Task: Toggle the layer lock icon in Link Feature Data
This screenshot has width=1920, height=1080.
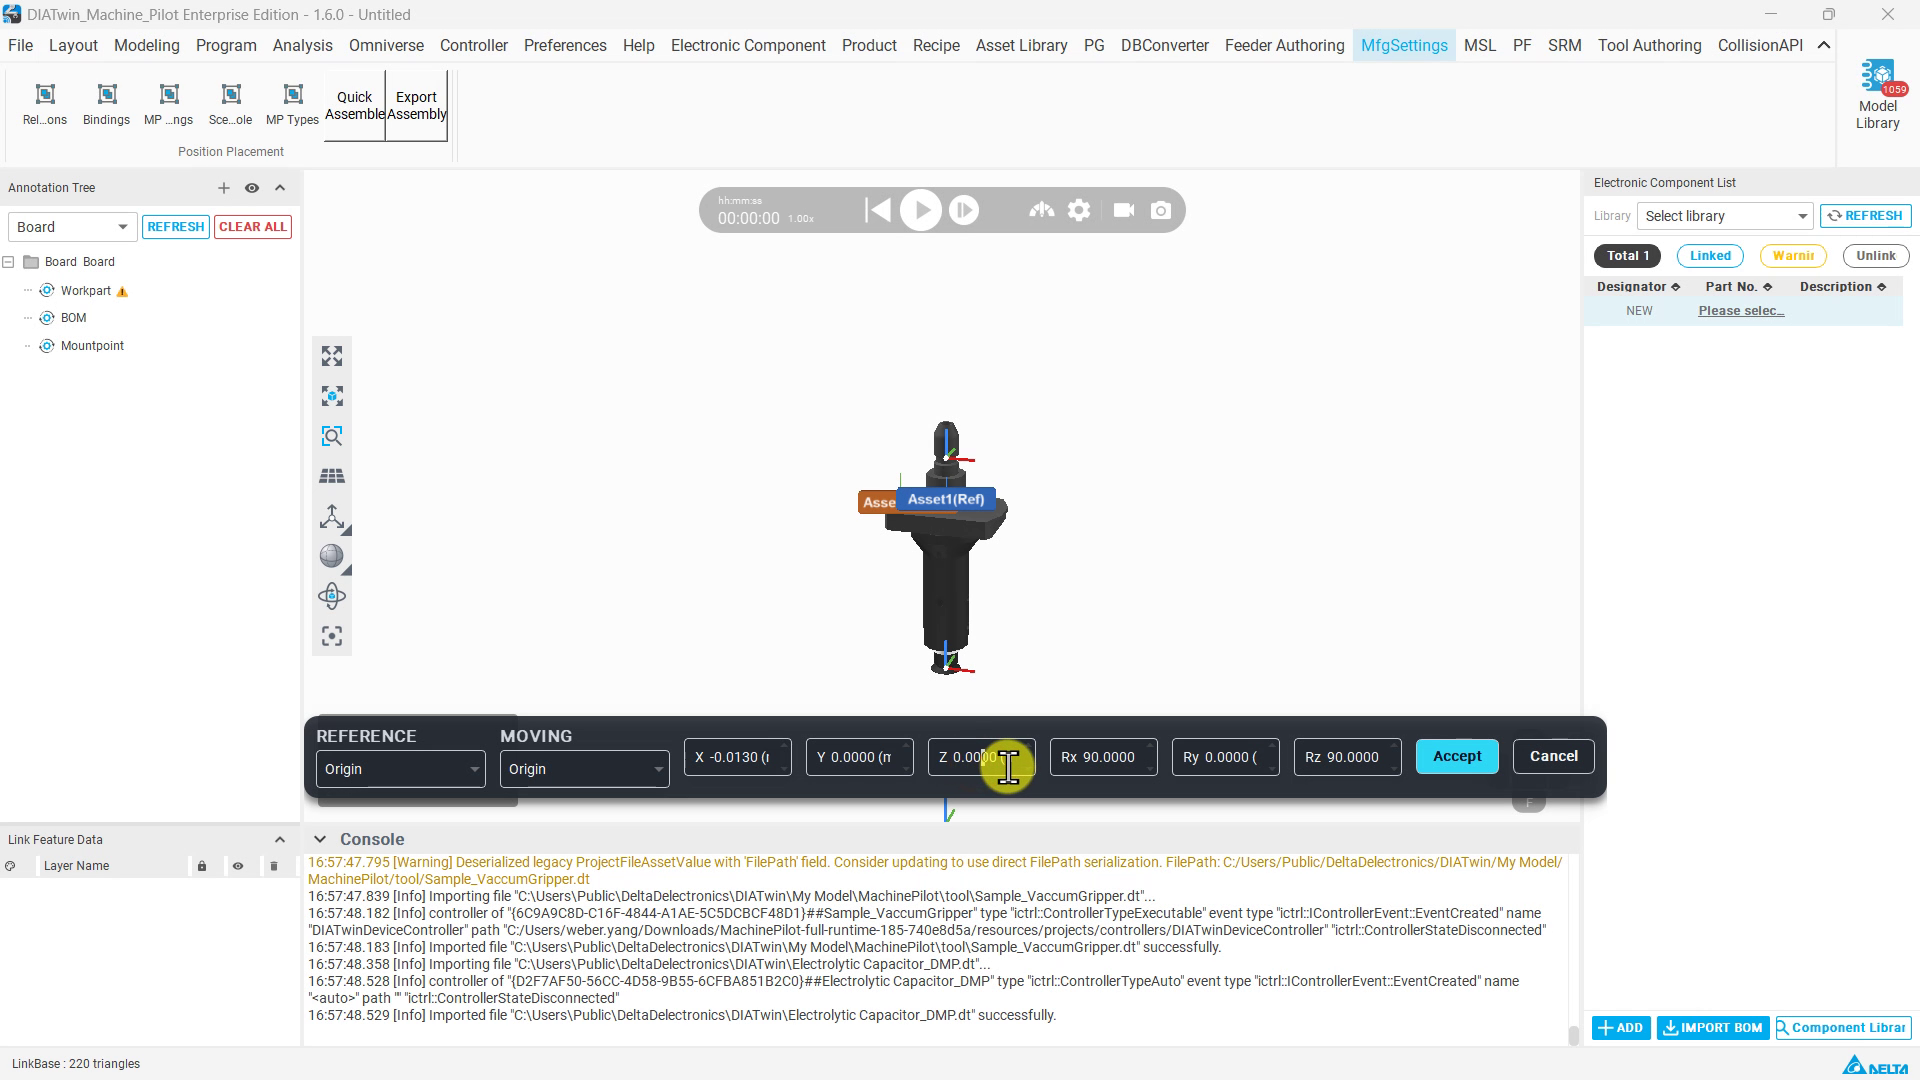Action: [202, 866]
